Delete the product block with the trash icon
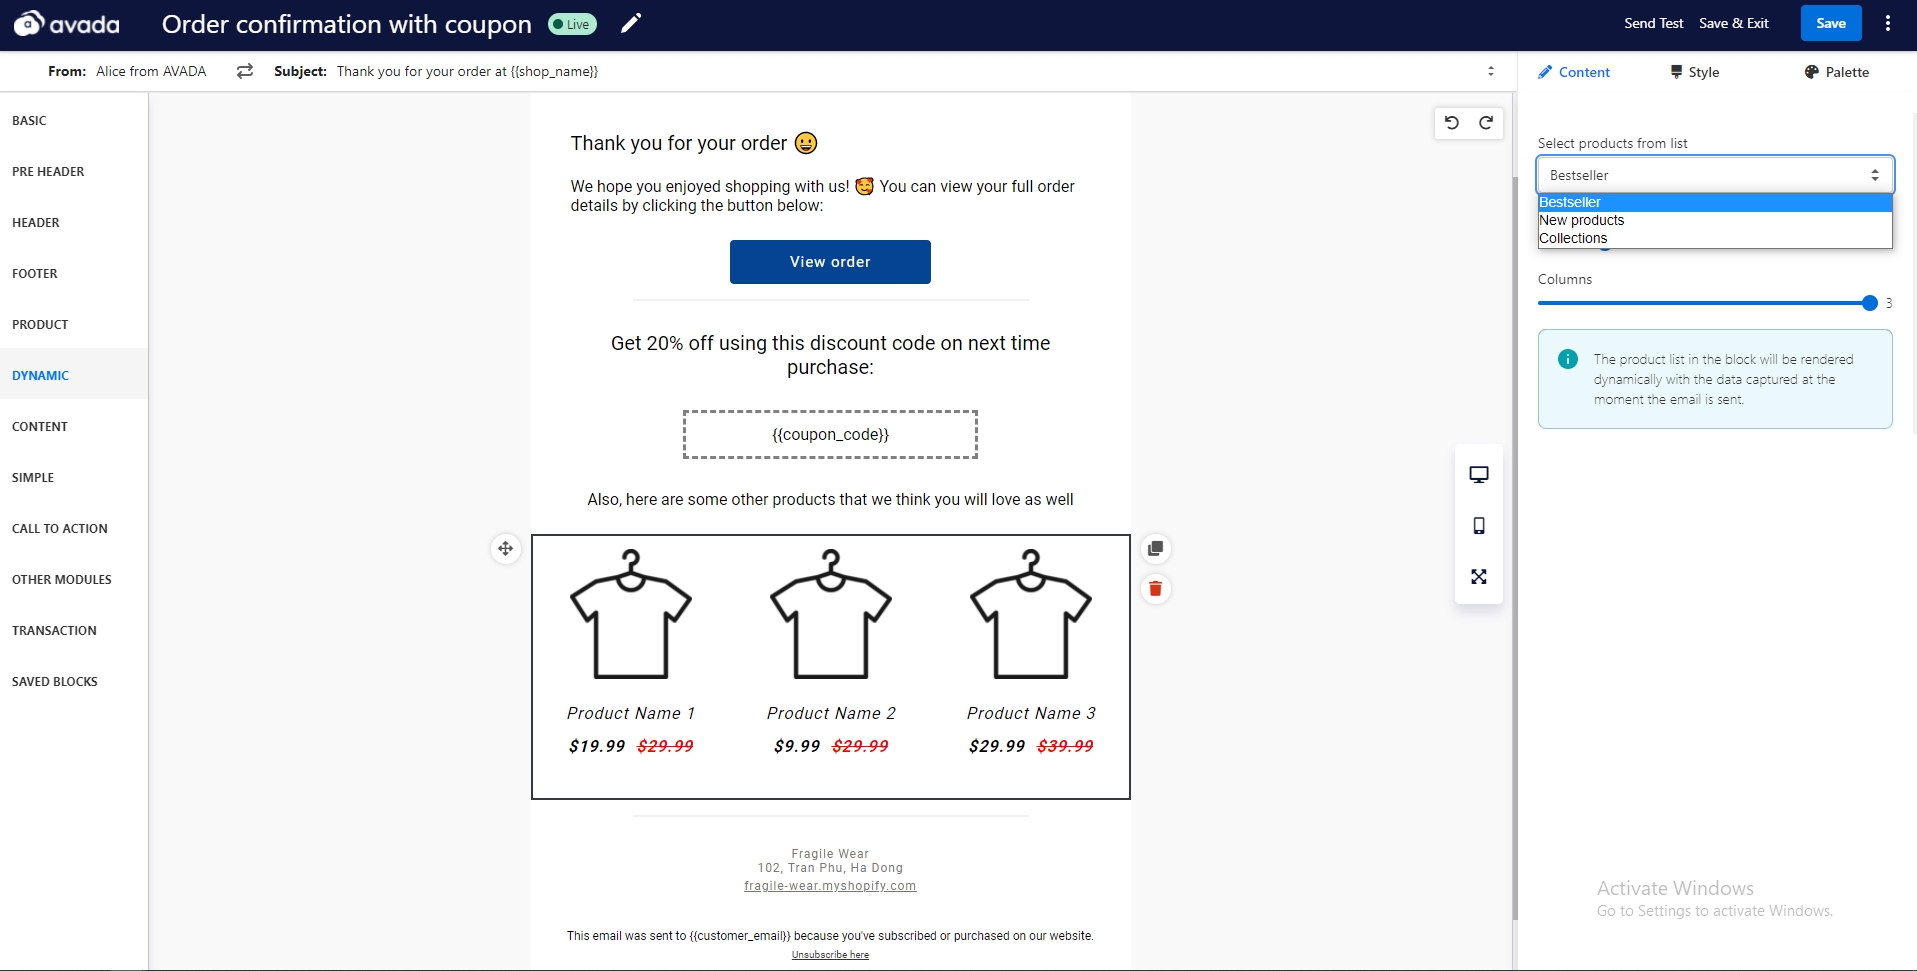This screenshot has width=1917, height=971. click(1155, 589)
